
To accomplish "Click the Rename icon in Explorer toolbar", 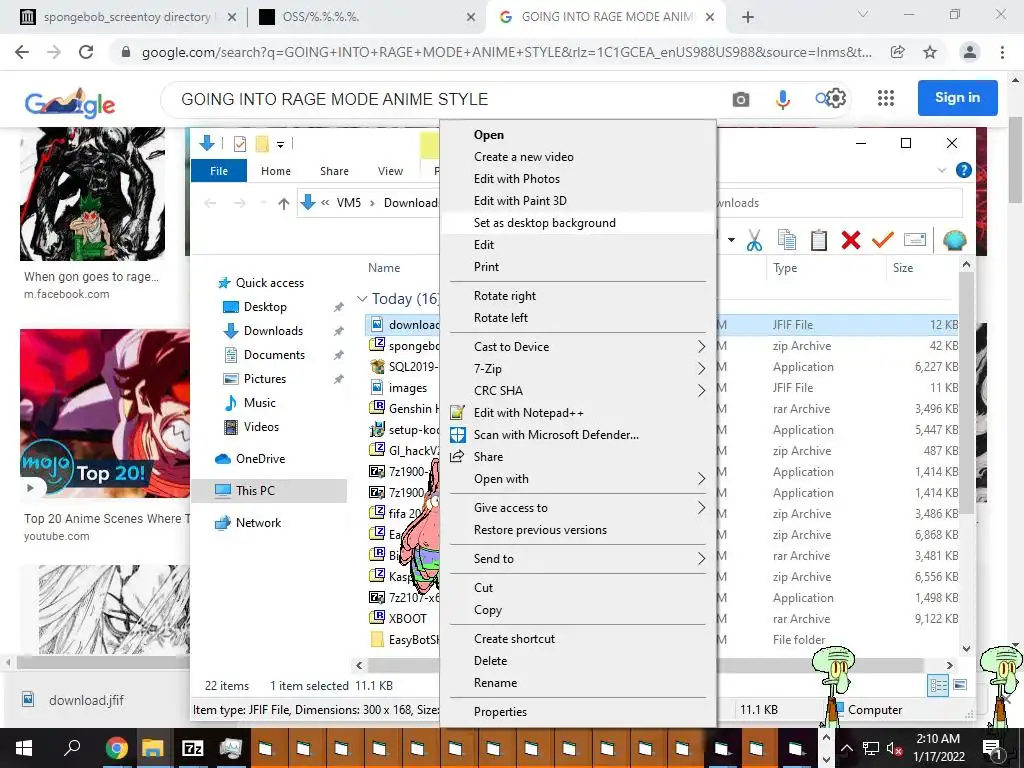I will pos(914,240).
